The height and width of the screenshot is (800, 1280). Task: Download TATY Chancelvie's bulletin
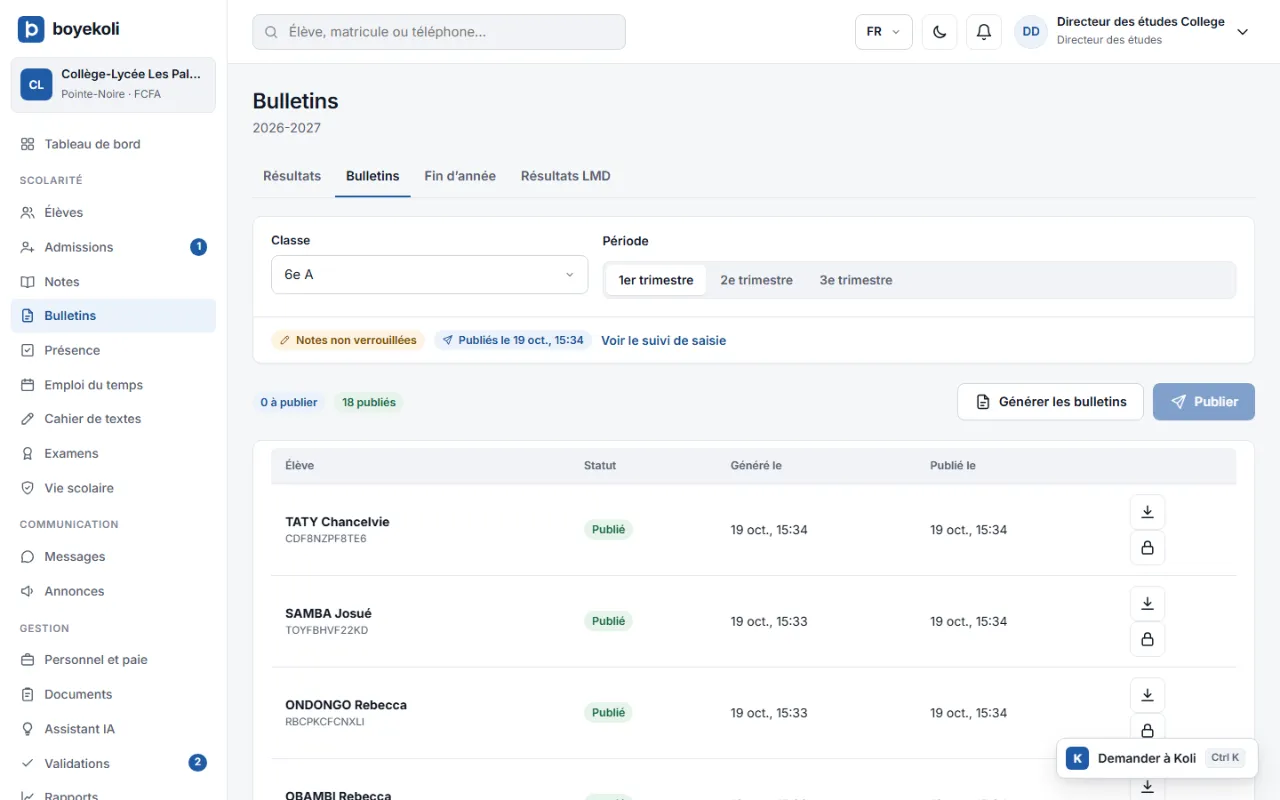(1147, 512)
